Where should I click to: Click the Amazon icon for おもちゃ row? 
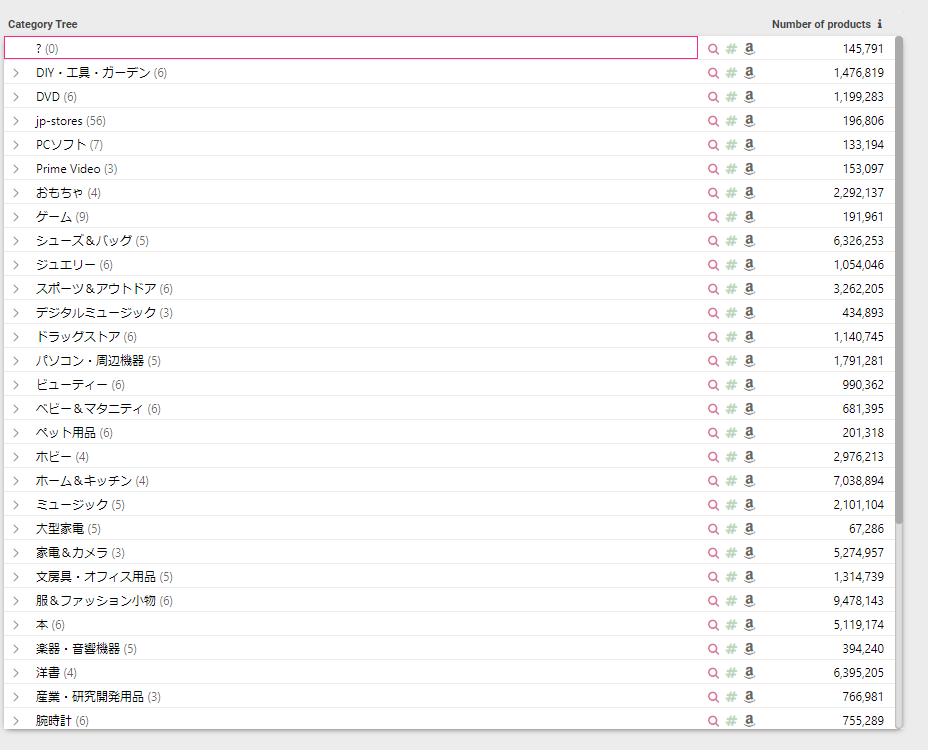click(x=749, y=193)
